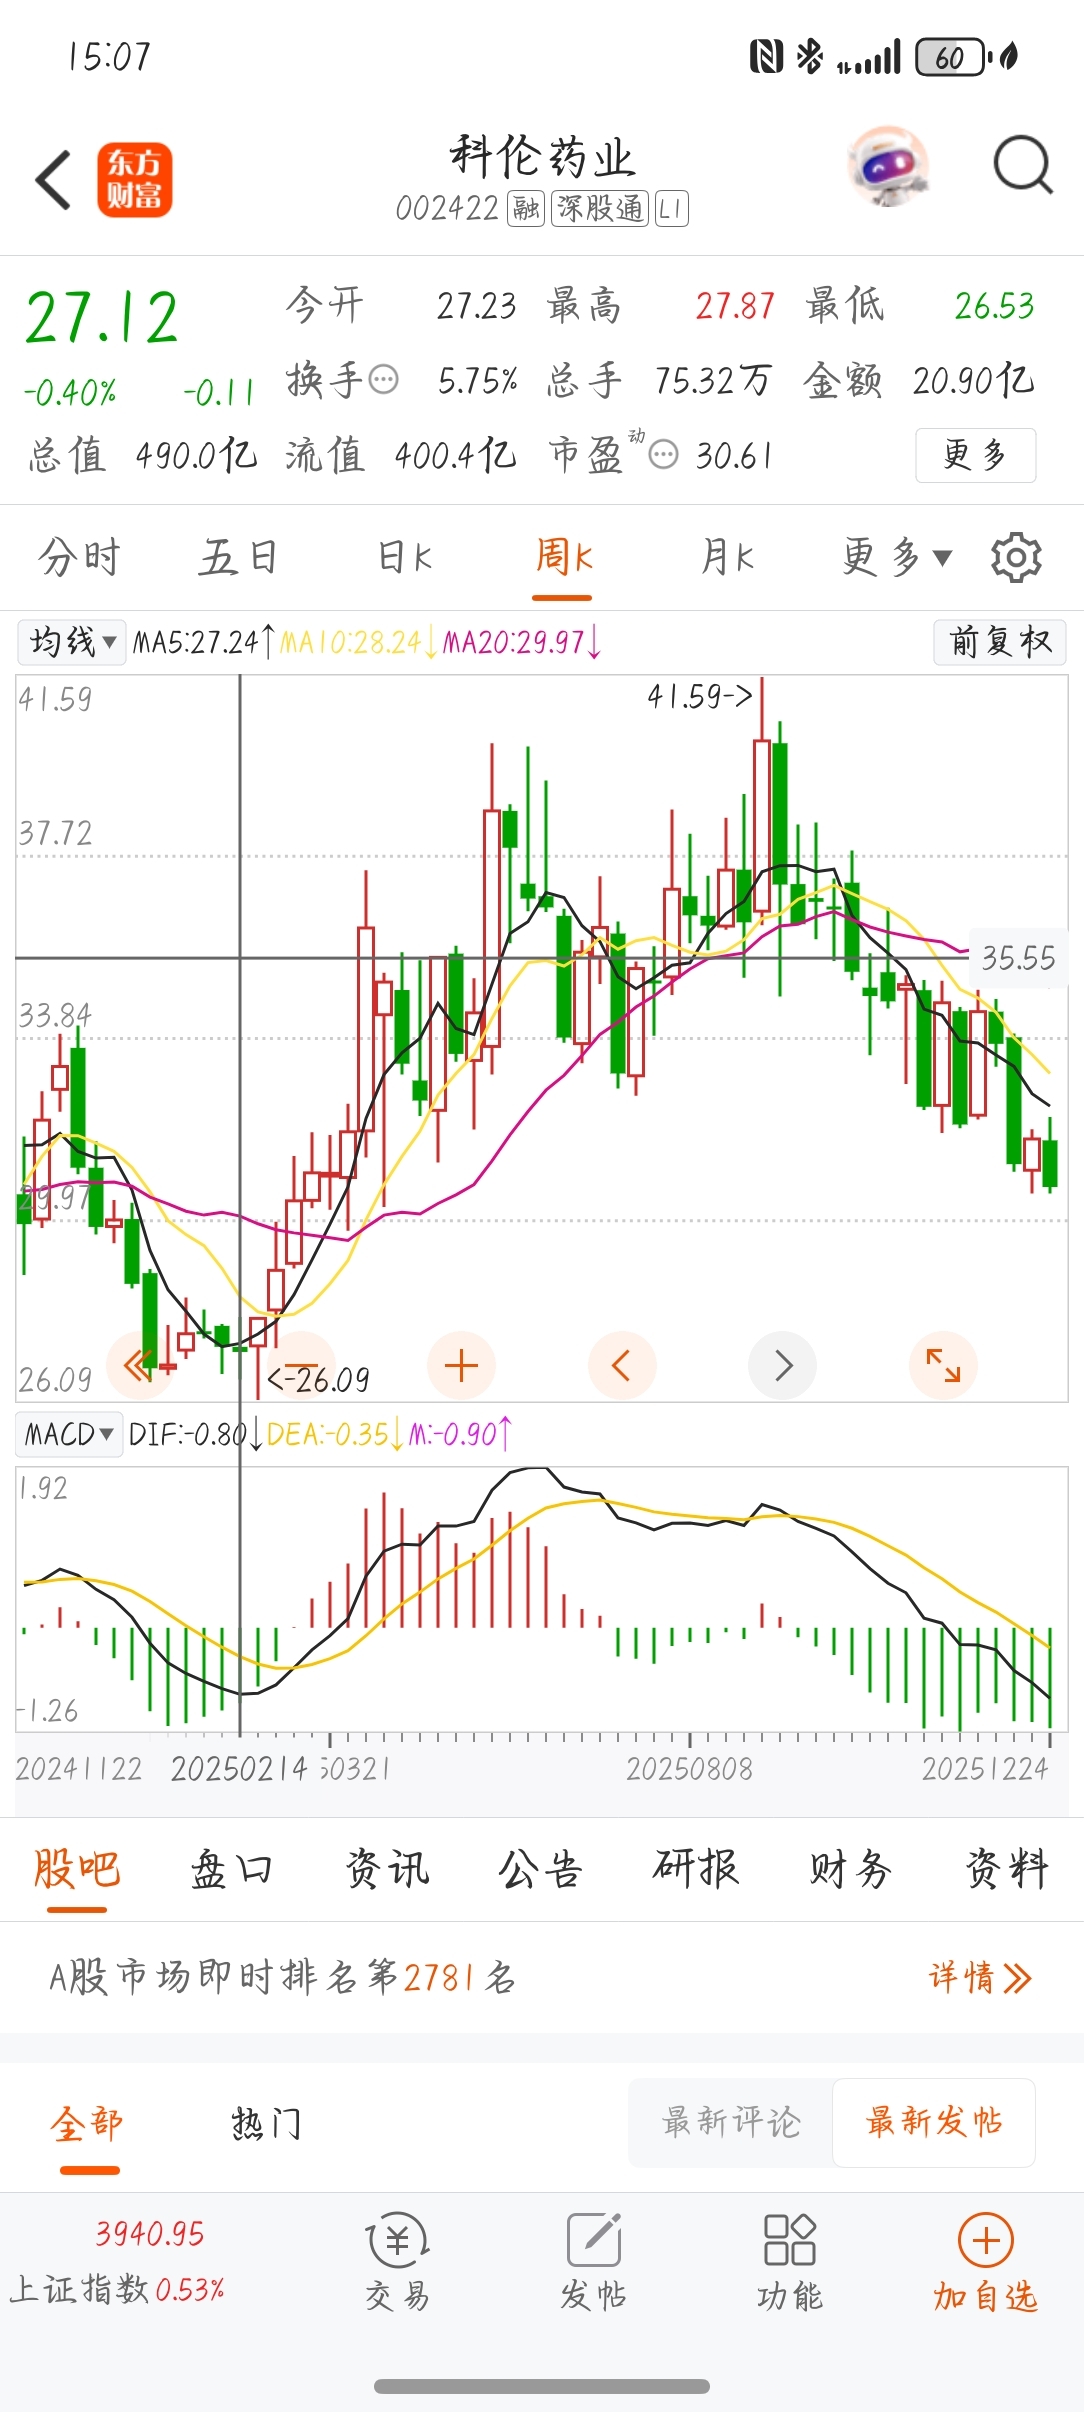Viewport: 1084px width, 2412px height.
Task: Open the 交易 trade icon
Action: pos(398,2262)
